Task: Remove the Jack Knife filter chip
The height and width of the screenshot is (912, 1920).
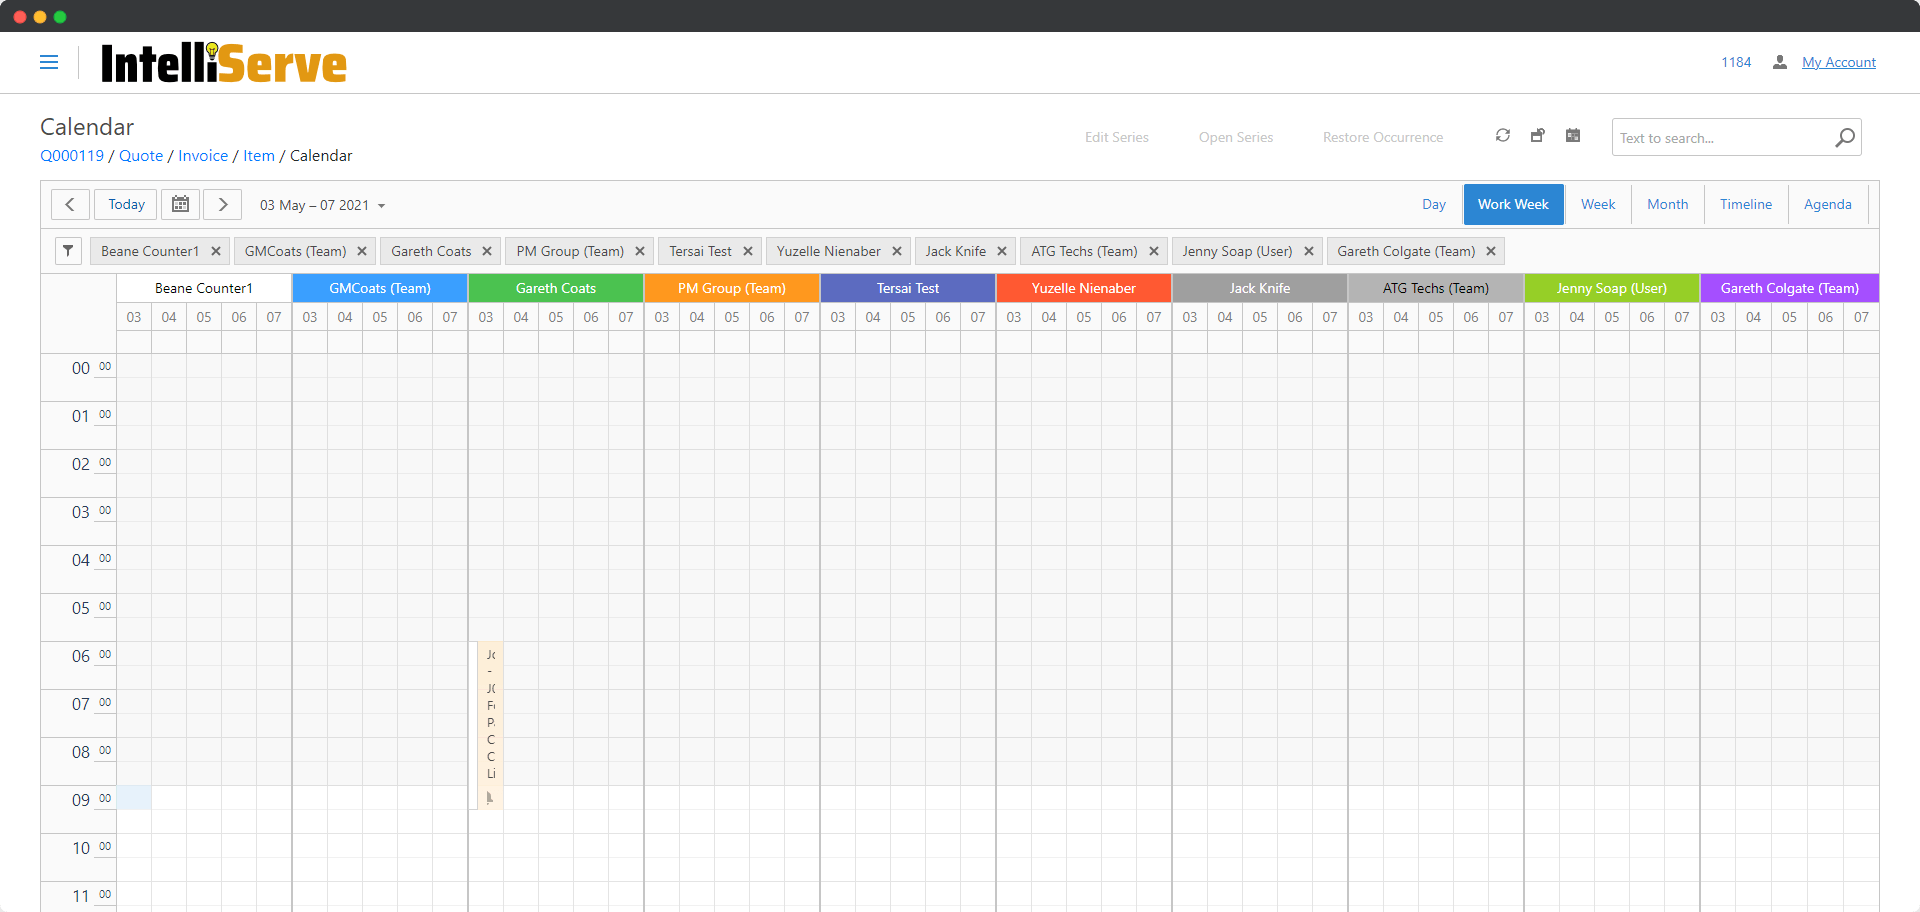Action: tap(1002, 251)
